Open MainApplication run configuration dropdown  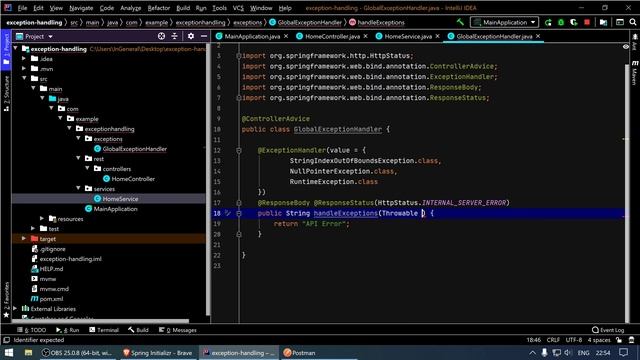point(504,22)
